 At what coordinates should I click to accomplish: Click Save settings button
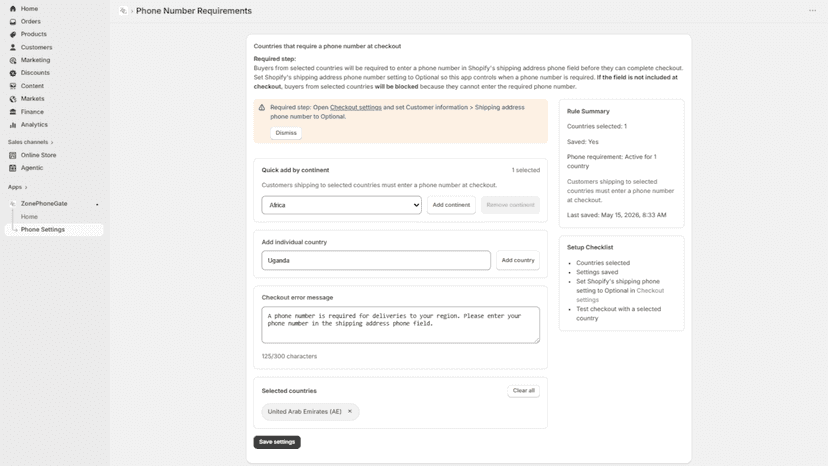[277, 442]
